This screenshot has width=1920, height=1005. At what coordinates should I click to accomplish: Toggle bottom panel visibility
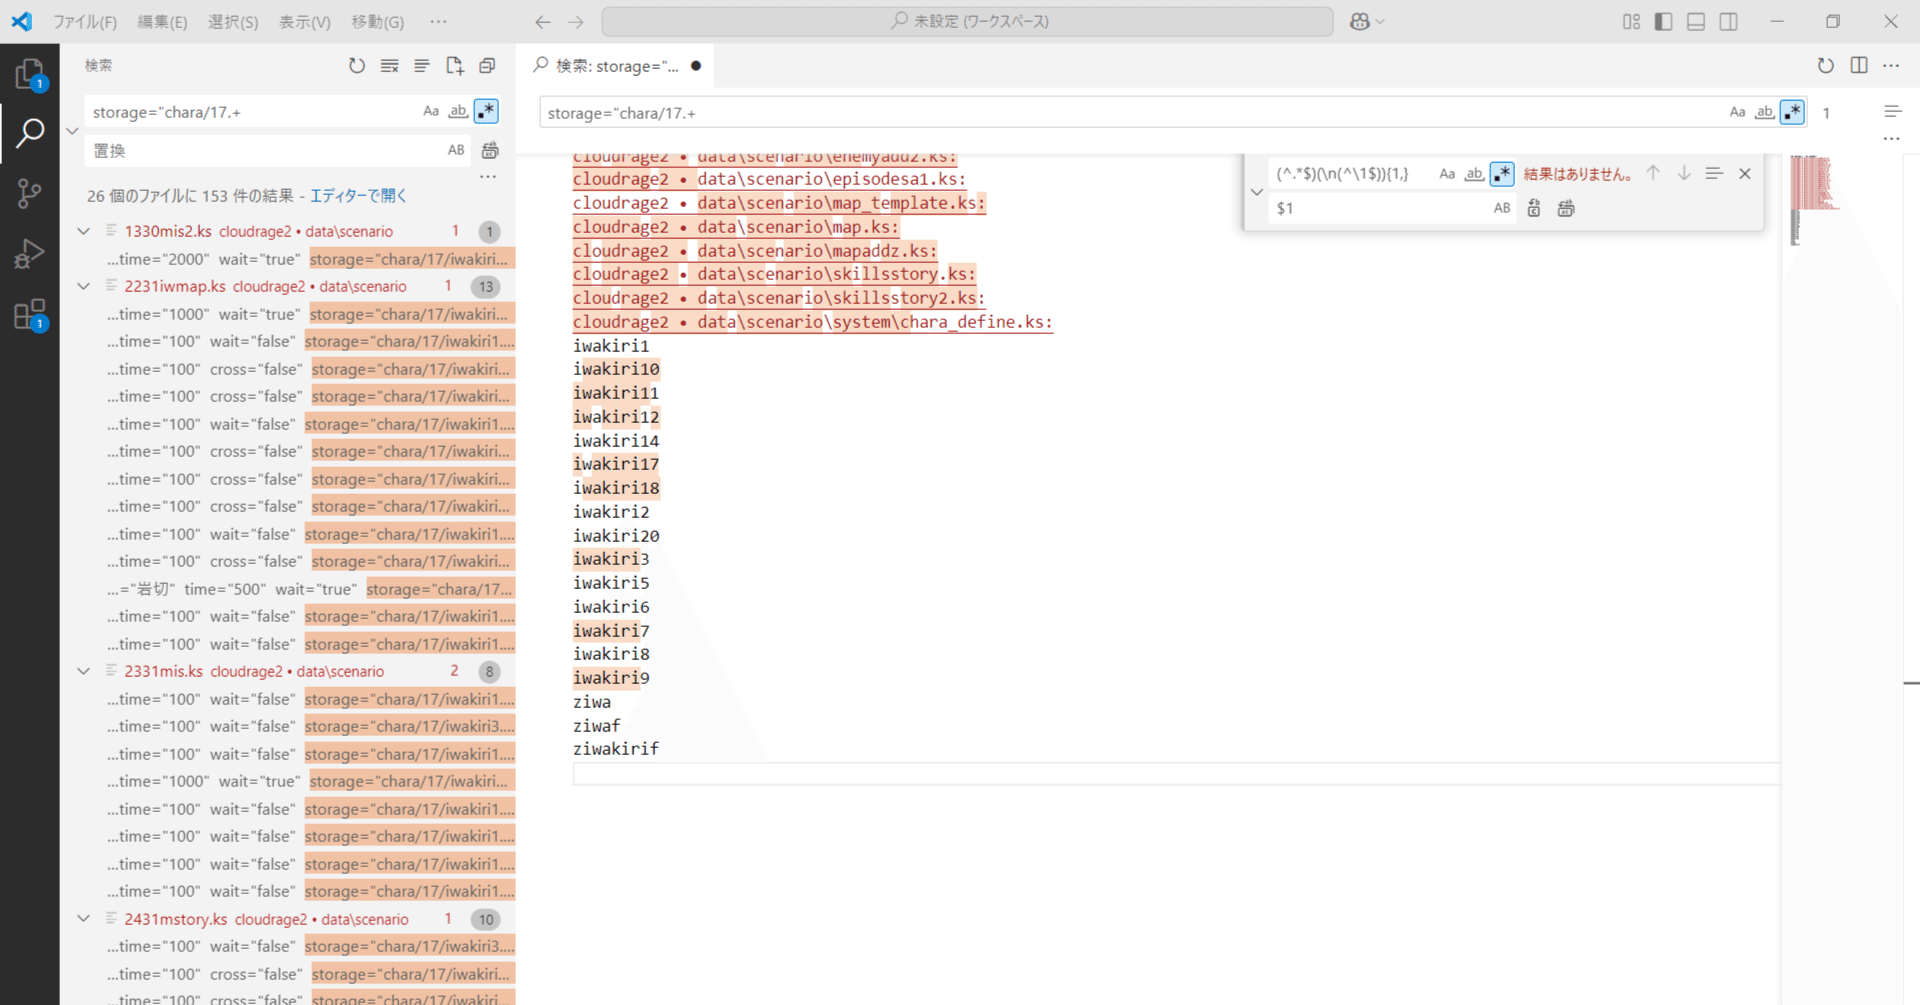pyautogui.click(x=1696, y=21)
